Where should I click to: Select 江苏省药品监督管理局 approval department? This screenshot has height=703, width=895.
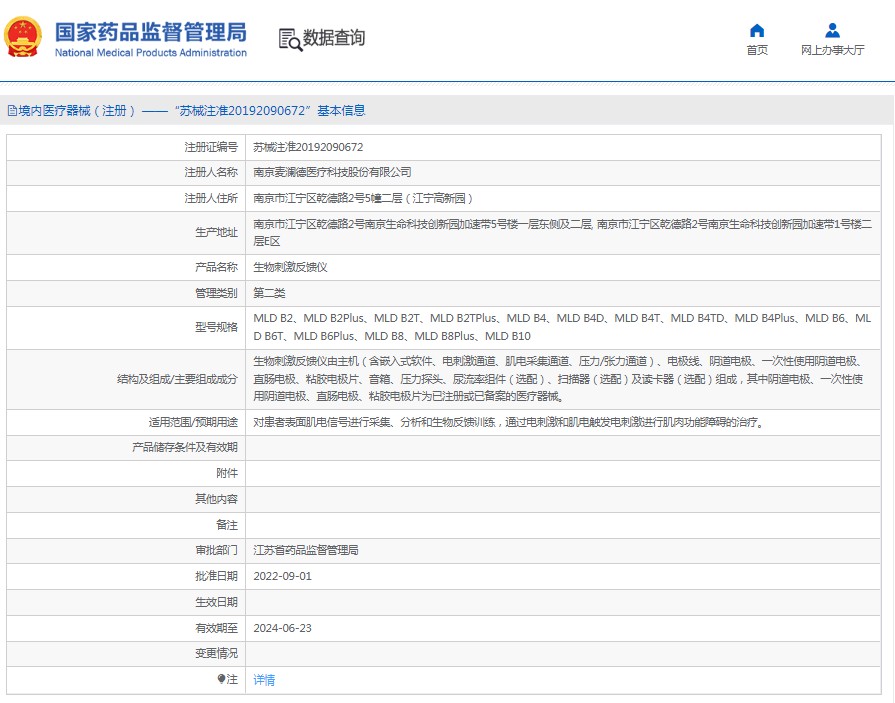[x=306, y=550]
